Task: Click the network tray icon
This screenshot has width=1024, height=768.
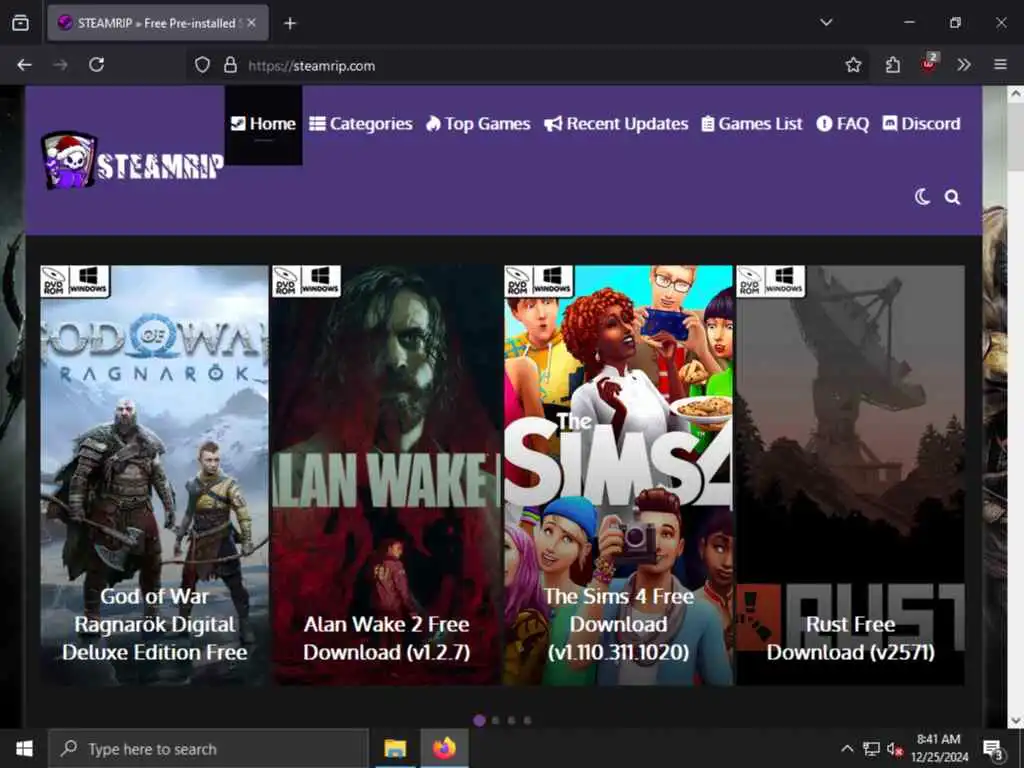Action: coord(871,748)
